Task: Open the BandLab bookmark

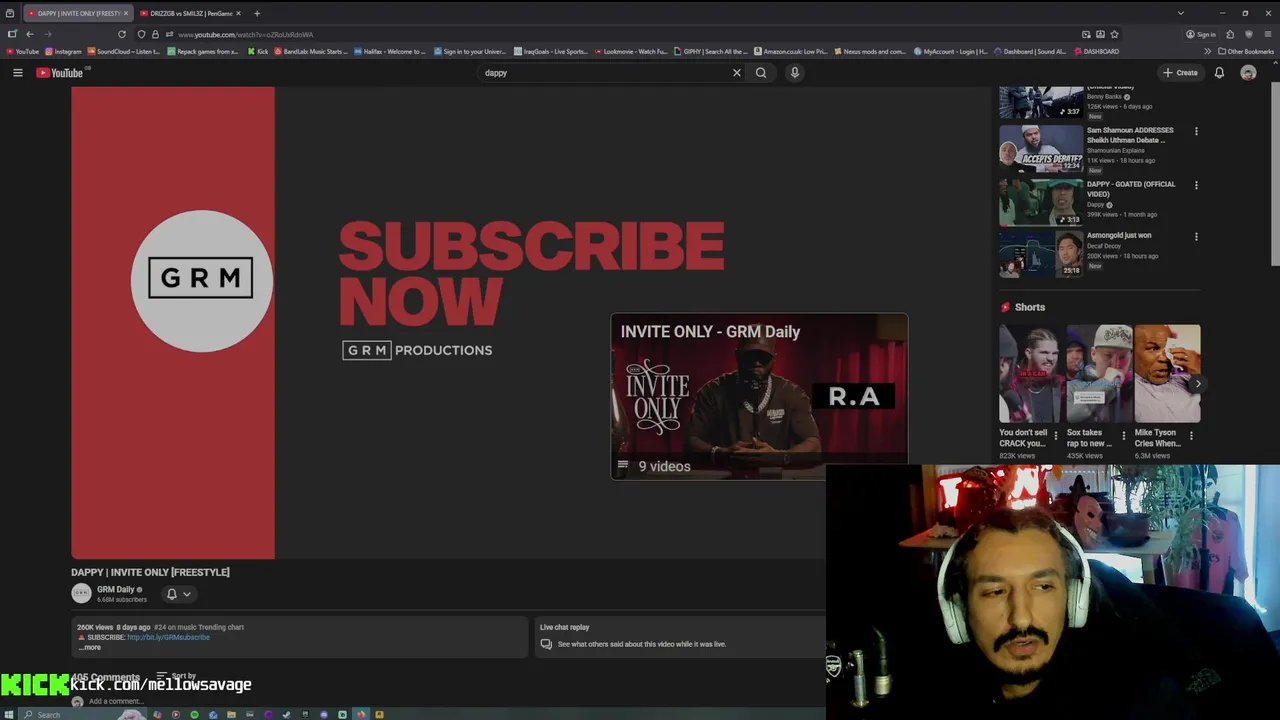Action: pos(310,51)
